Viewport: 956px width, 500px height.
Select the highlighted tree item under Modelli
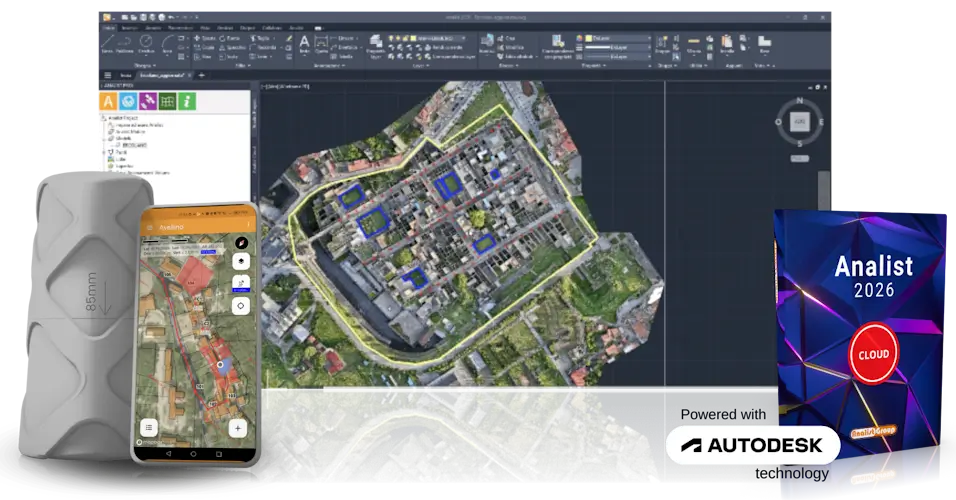point(134,145)
